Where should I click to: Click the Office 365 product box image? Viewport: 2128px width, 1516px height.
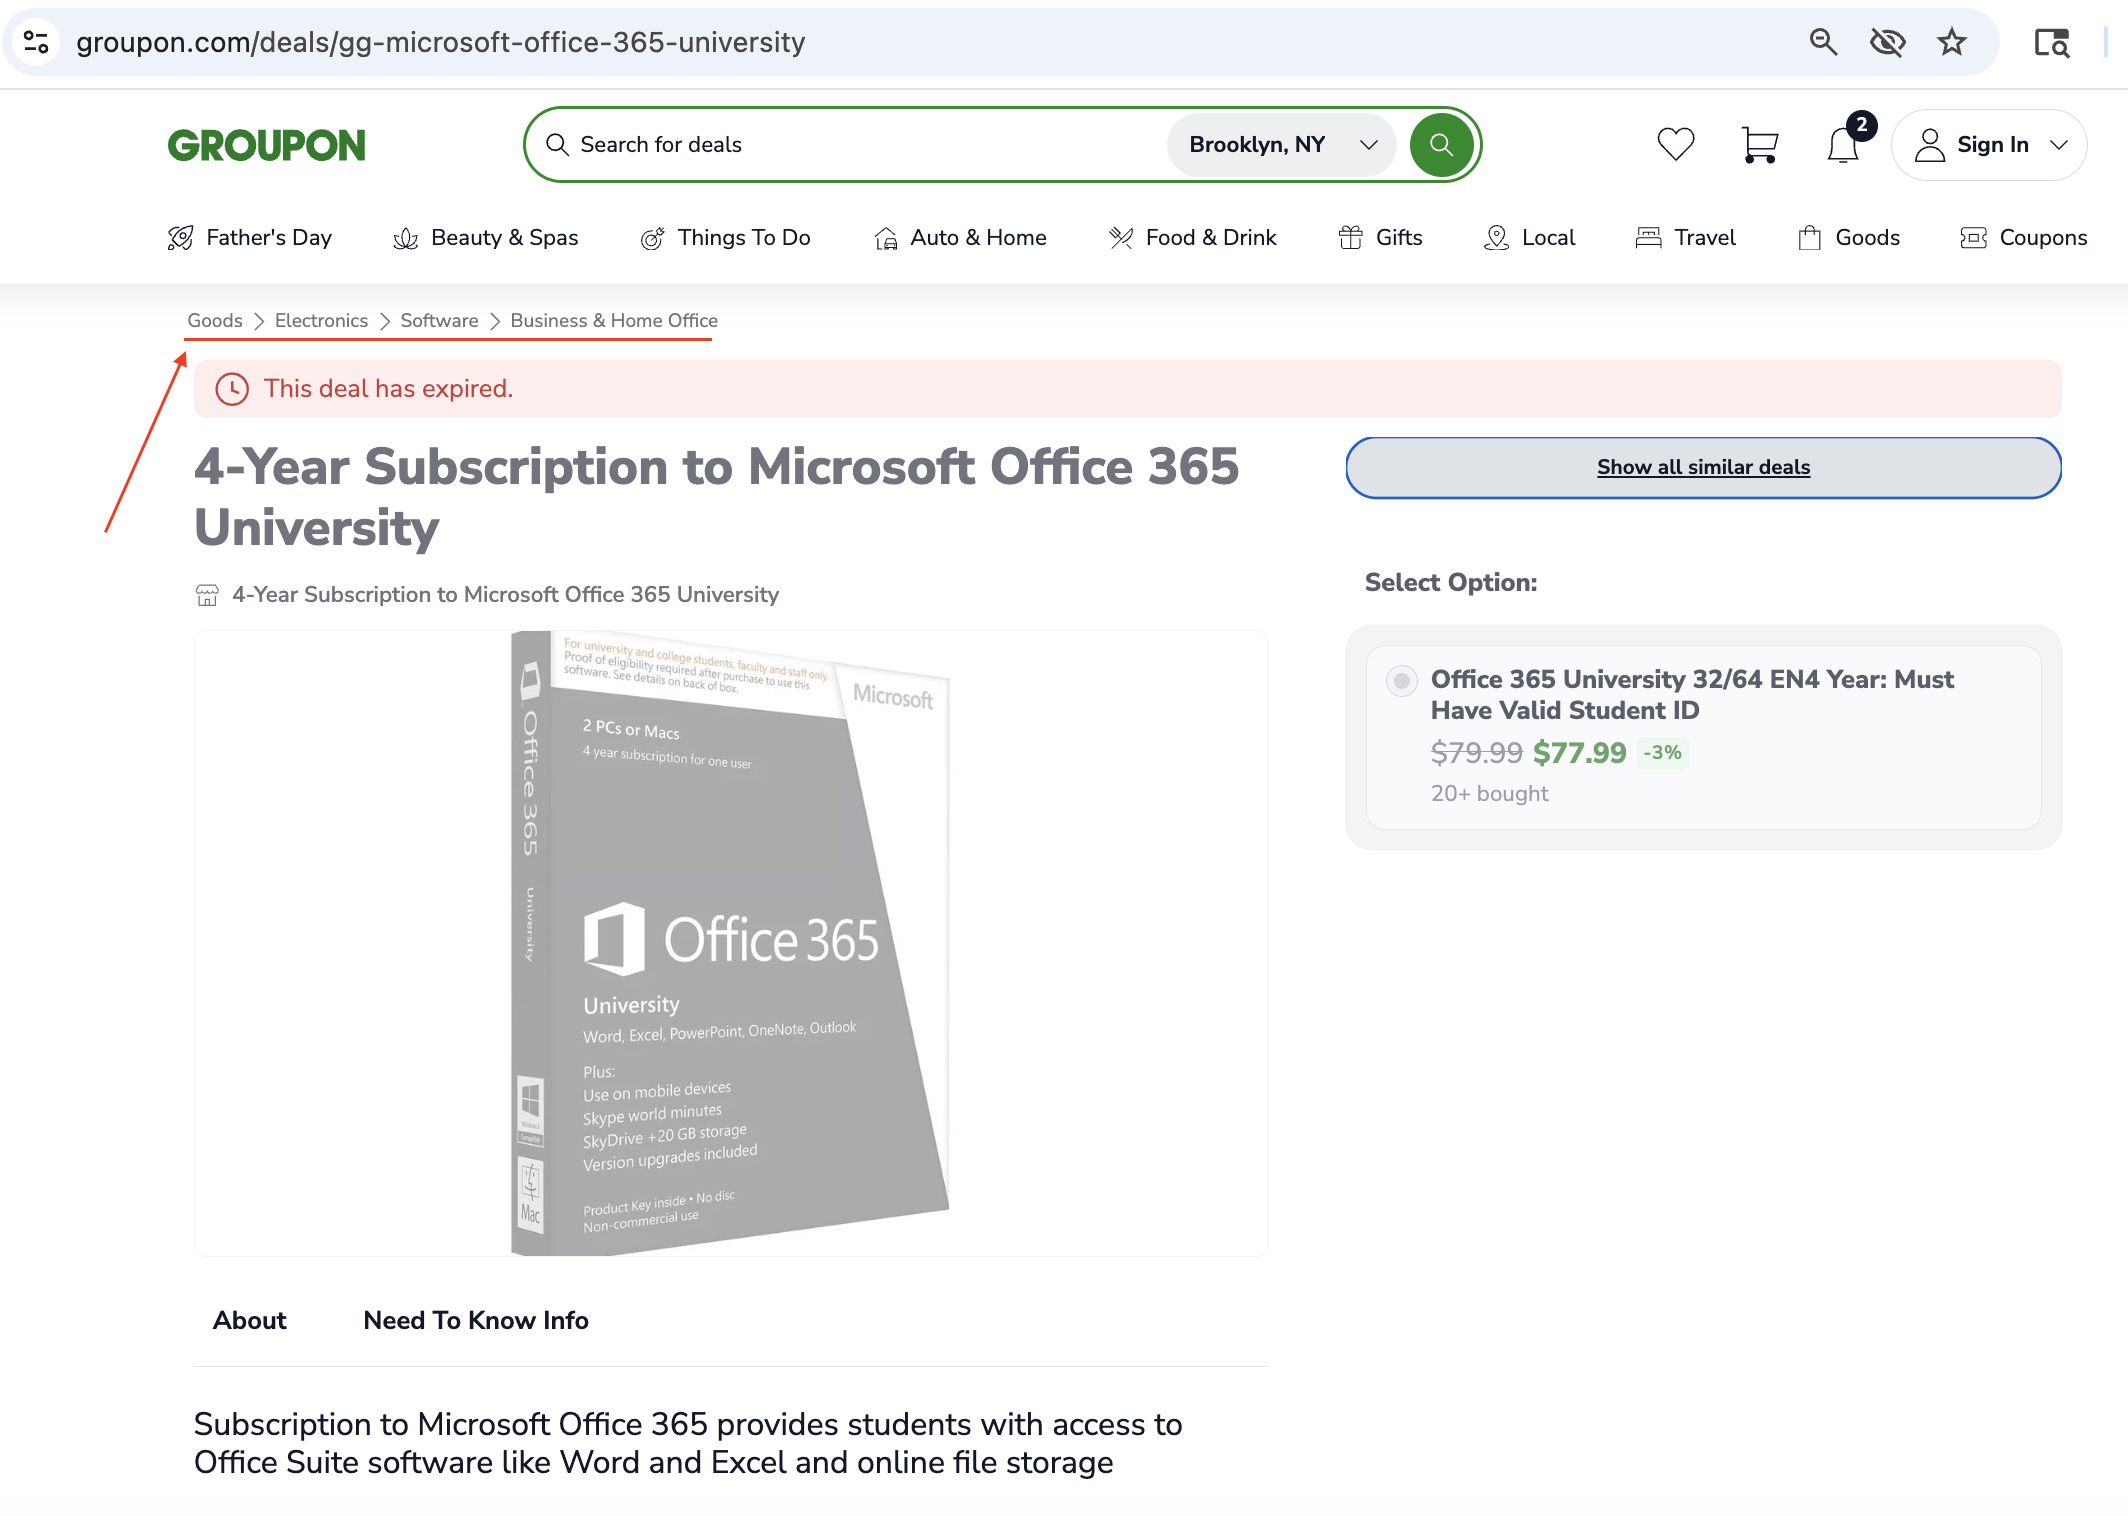pos(730,943)
